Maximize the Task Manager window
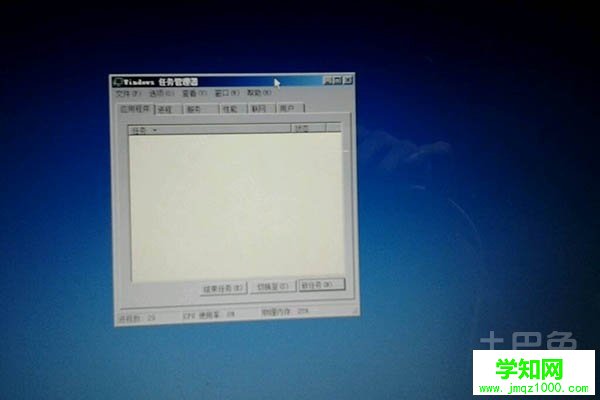This screenshot has height=400, width=600. [x=338, y=80]
